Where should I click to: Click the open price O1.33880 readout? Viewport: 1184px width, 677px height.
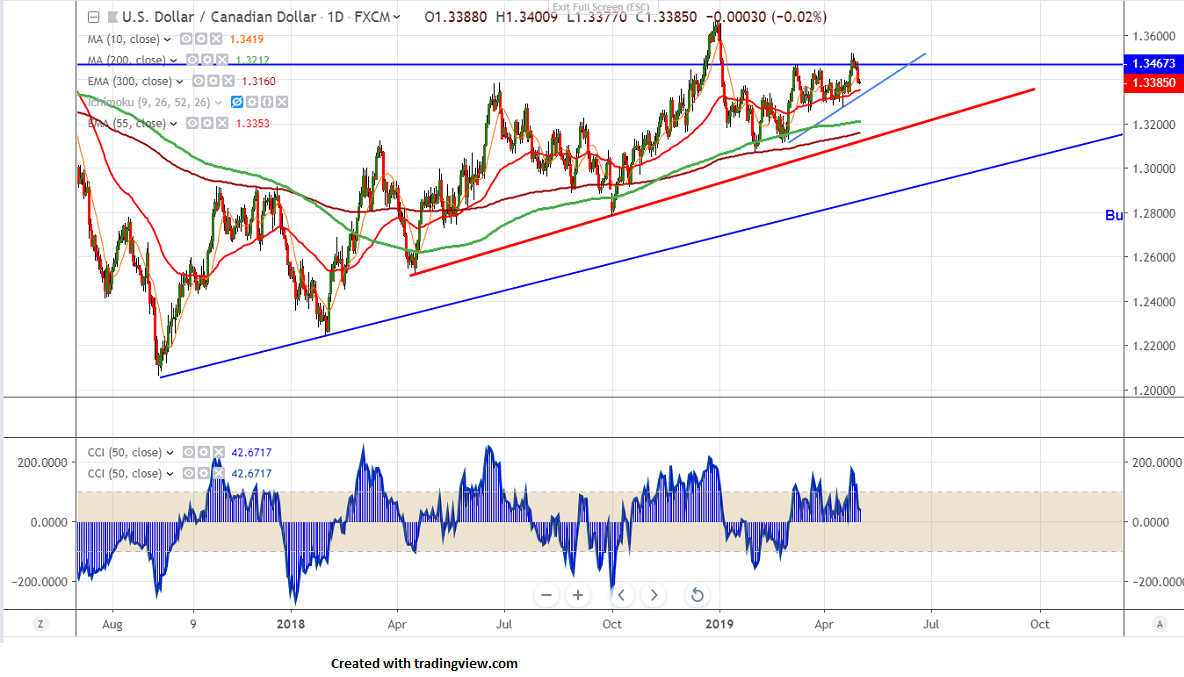tap(455, 17)
